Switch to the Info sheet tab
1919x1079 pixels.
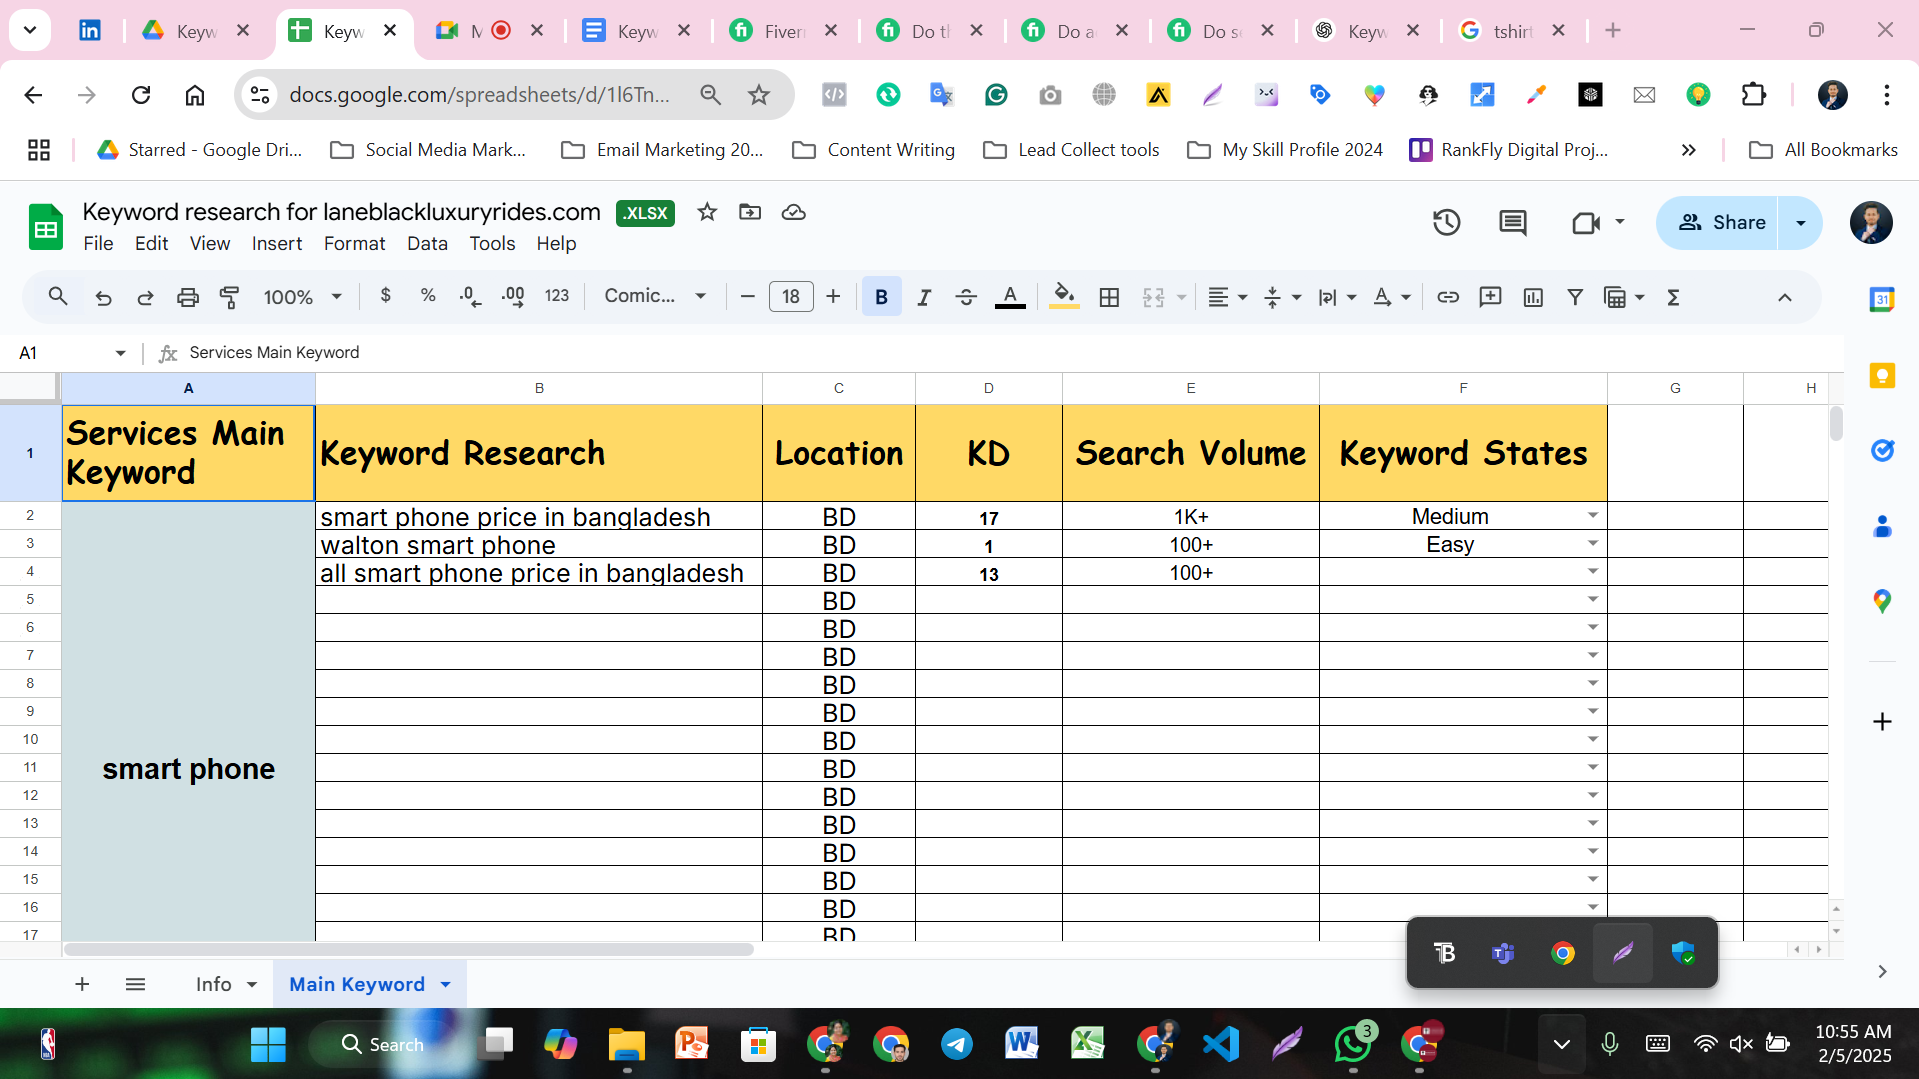pos(213,984)
